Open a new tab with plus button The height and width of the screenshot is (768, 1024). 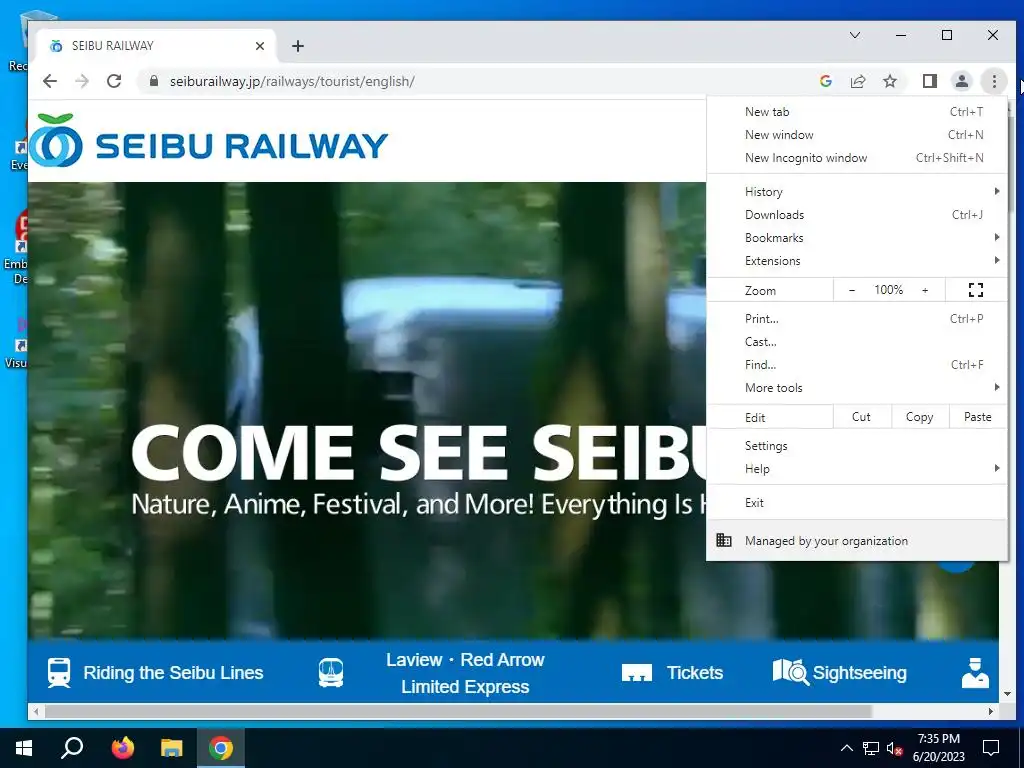pos(298,46)
